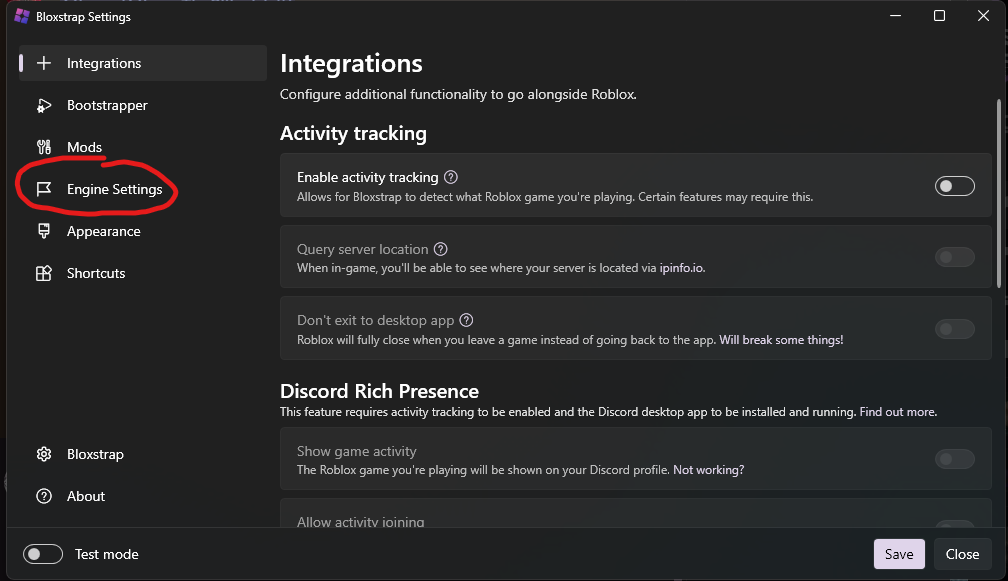Click the vertical scrollbar in settings panel

(x=998, y=190)
